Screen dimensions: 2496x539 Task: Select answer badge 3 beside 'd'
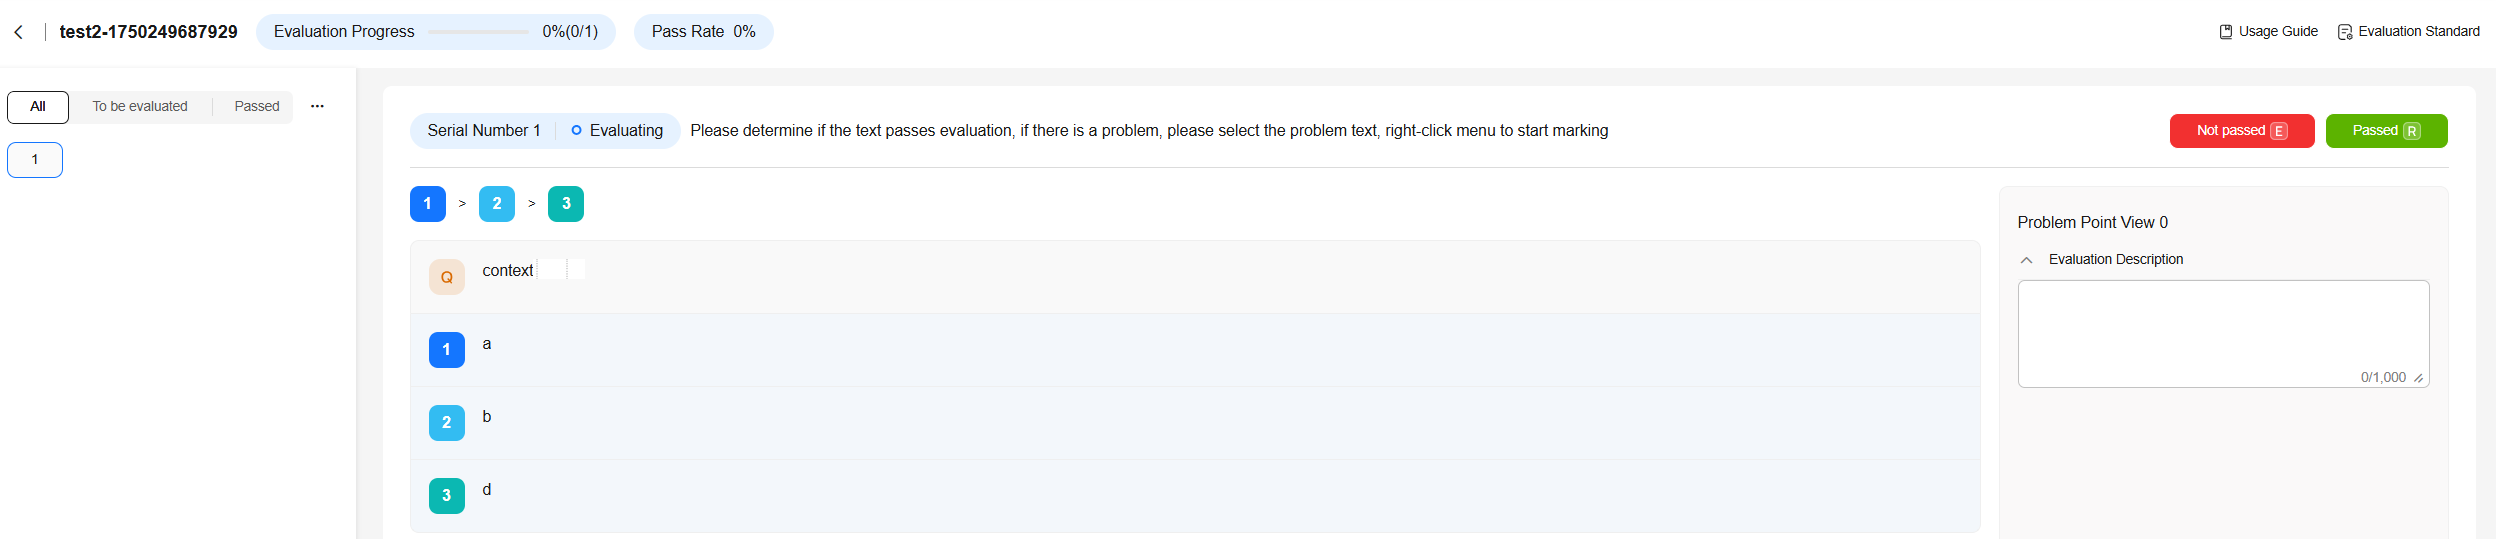(447, 496)
